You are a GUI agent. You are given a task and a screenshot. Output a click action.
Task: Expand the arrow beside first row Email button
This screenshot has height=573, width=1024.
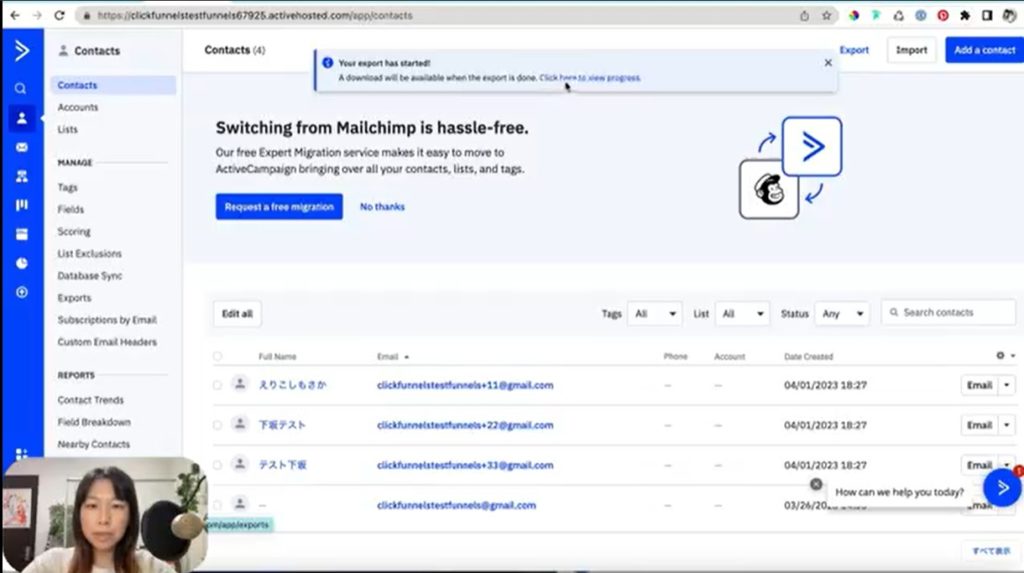coord(1006,385)
